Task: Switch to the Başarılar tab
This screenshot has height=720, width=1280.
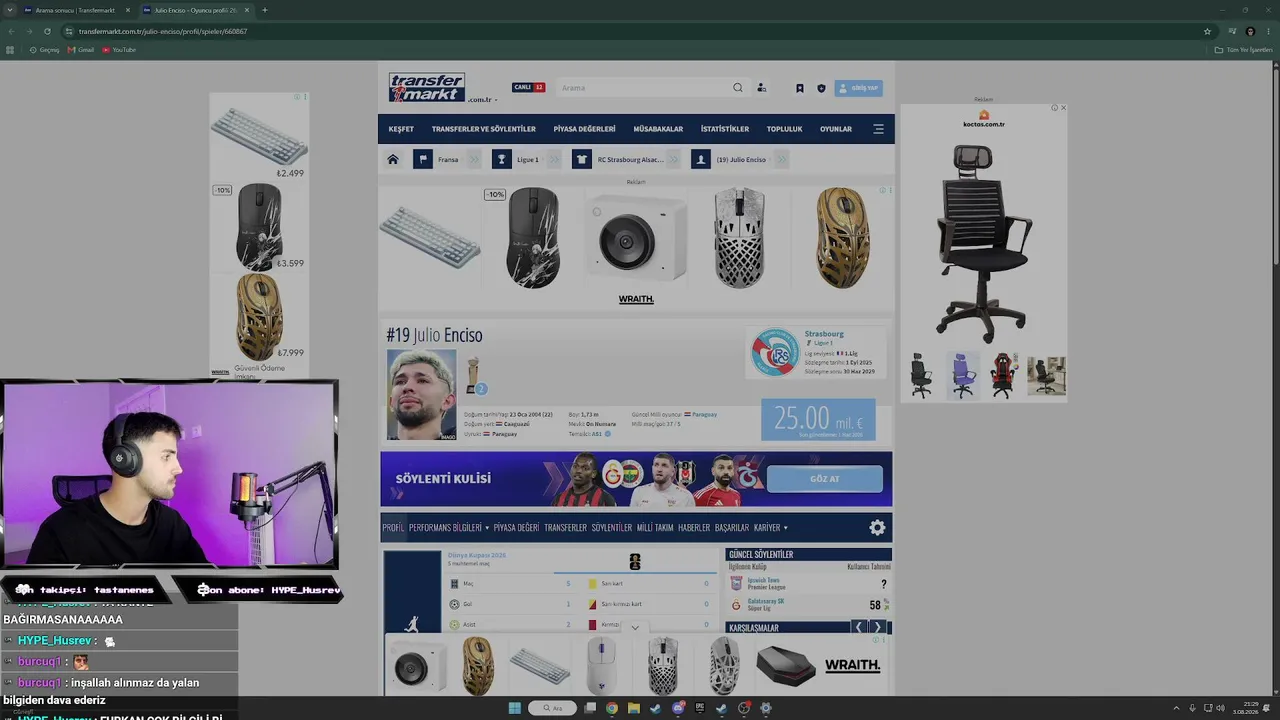Action: pos(732,528)
